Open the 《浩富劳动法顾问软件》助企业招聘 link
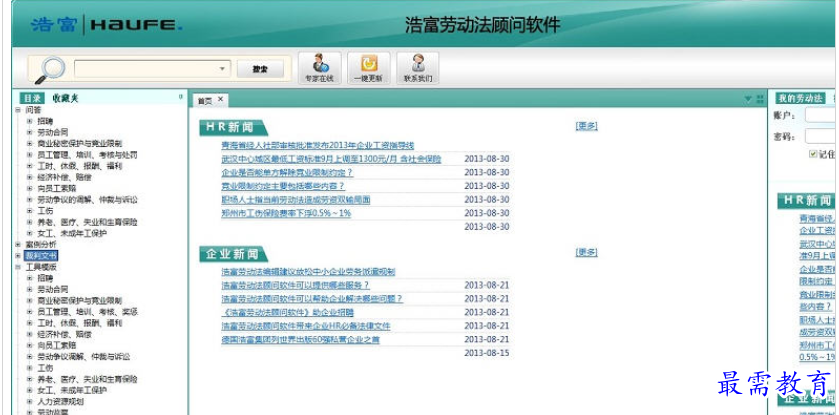The image size is (839, 415). (x=287, y=312)
